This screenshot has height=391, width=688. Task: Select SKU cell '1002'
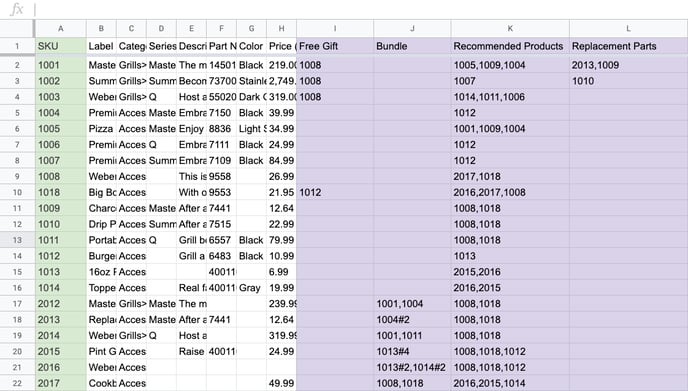61,81
